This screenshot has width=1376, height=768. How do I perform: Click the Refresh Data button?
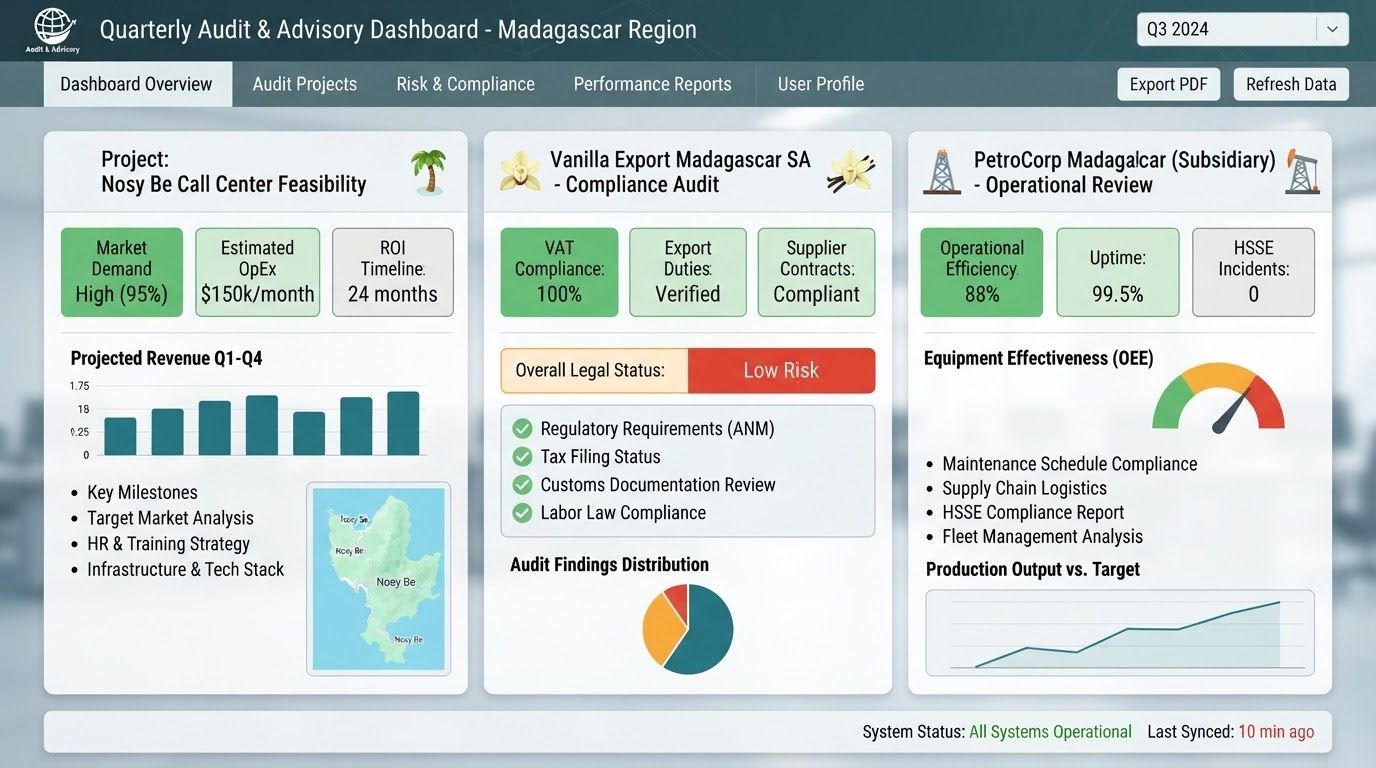click(x=1291, y=84)
